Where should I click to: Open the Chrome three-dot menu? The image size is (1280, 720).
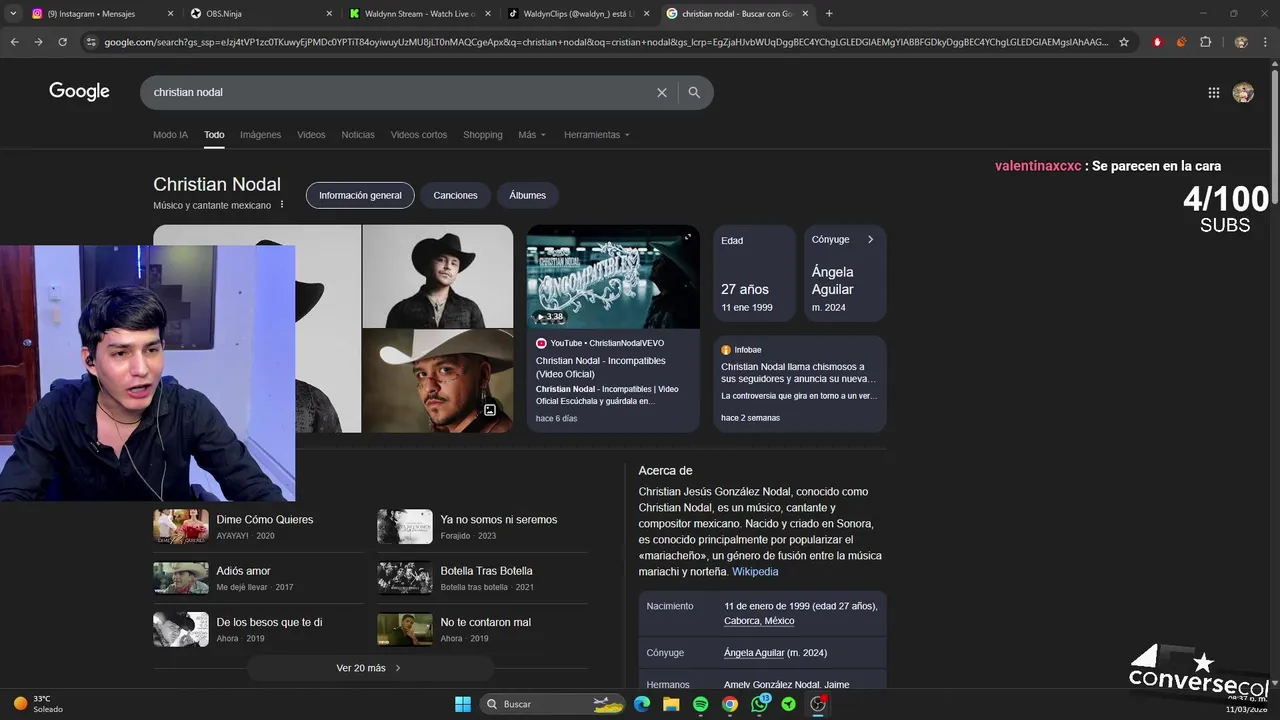pos(1266,42)
